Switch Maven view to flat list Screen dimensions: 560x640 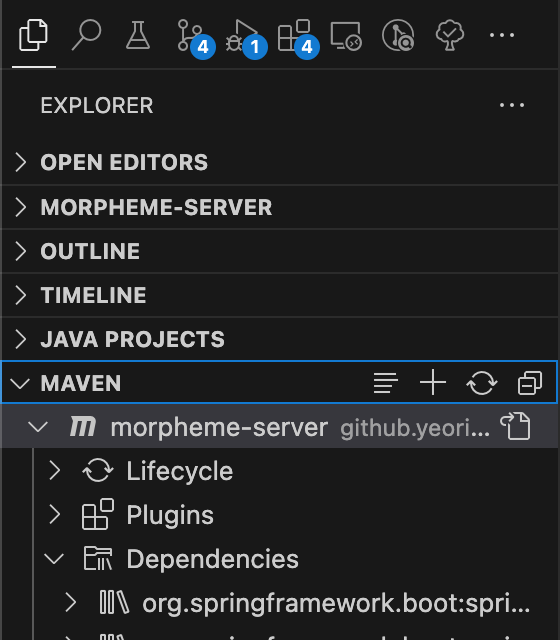385,383
